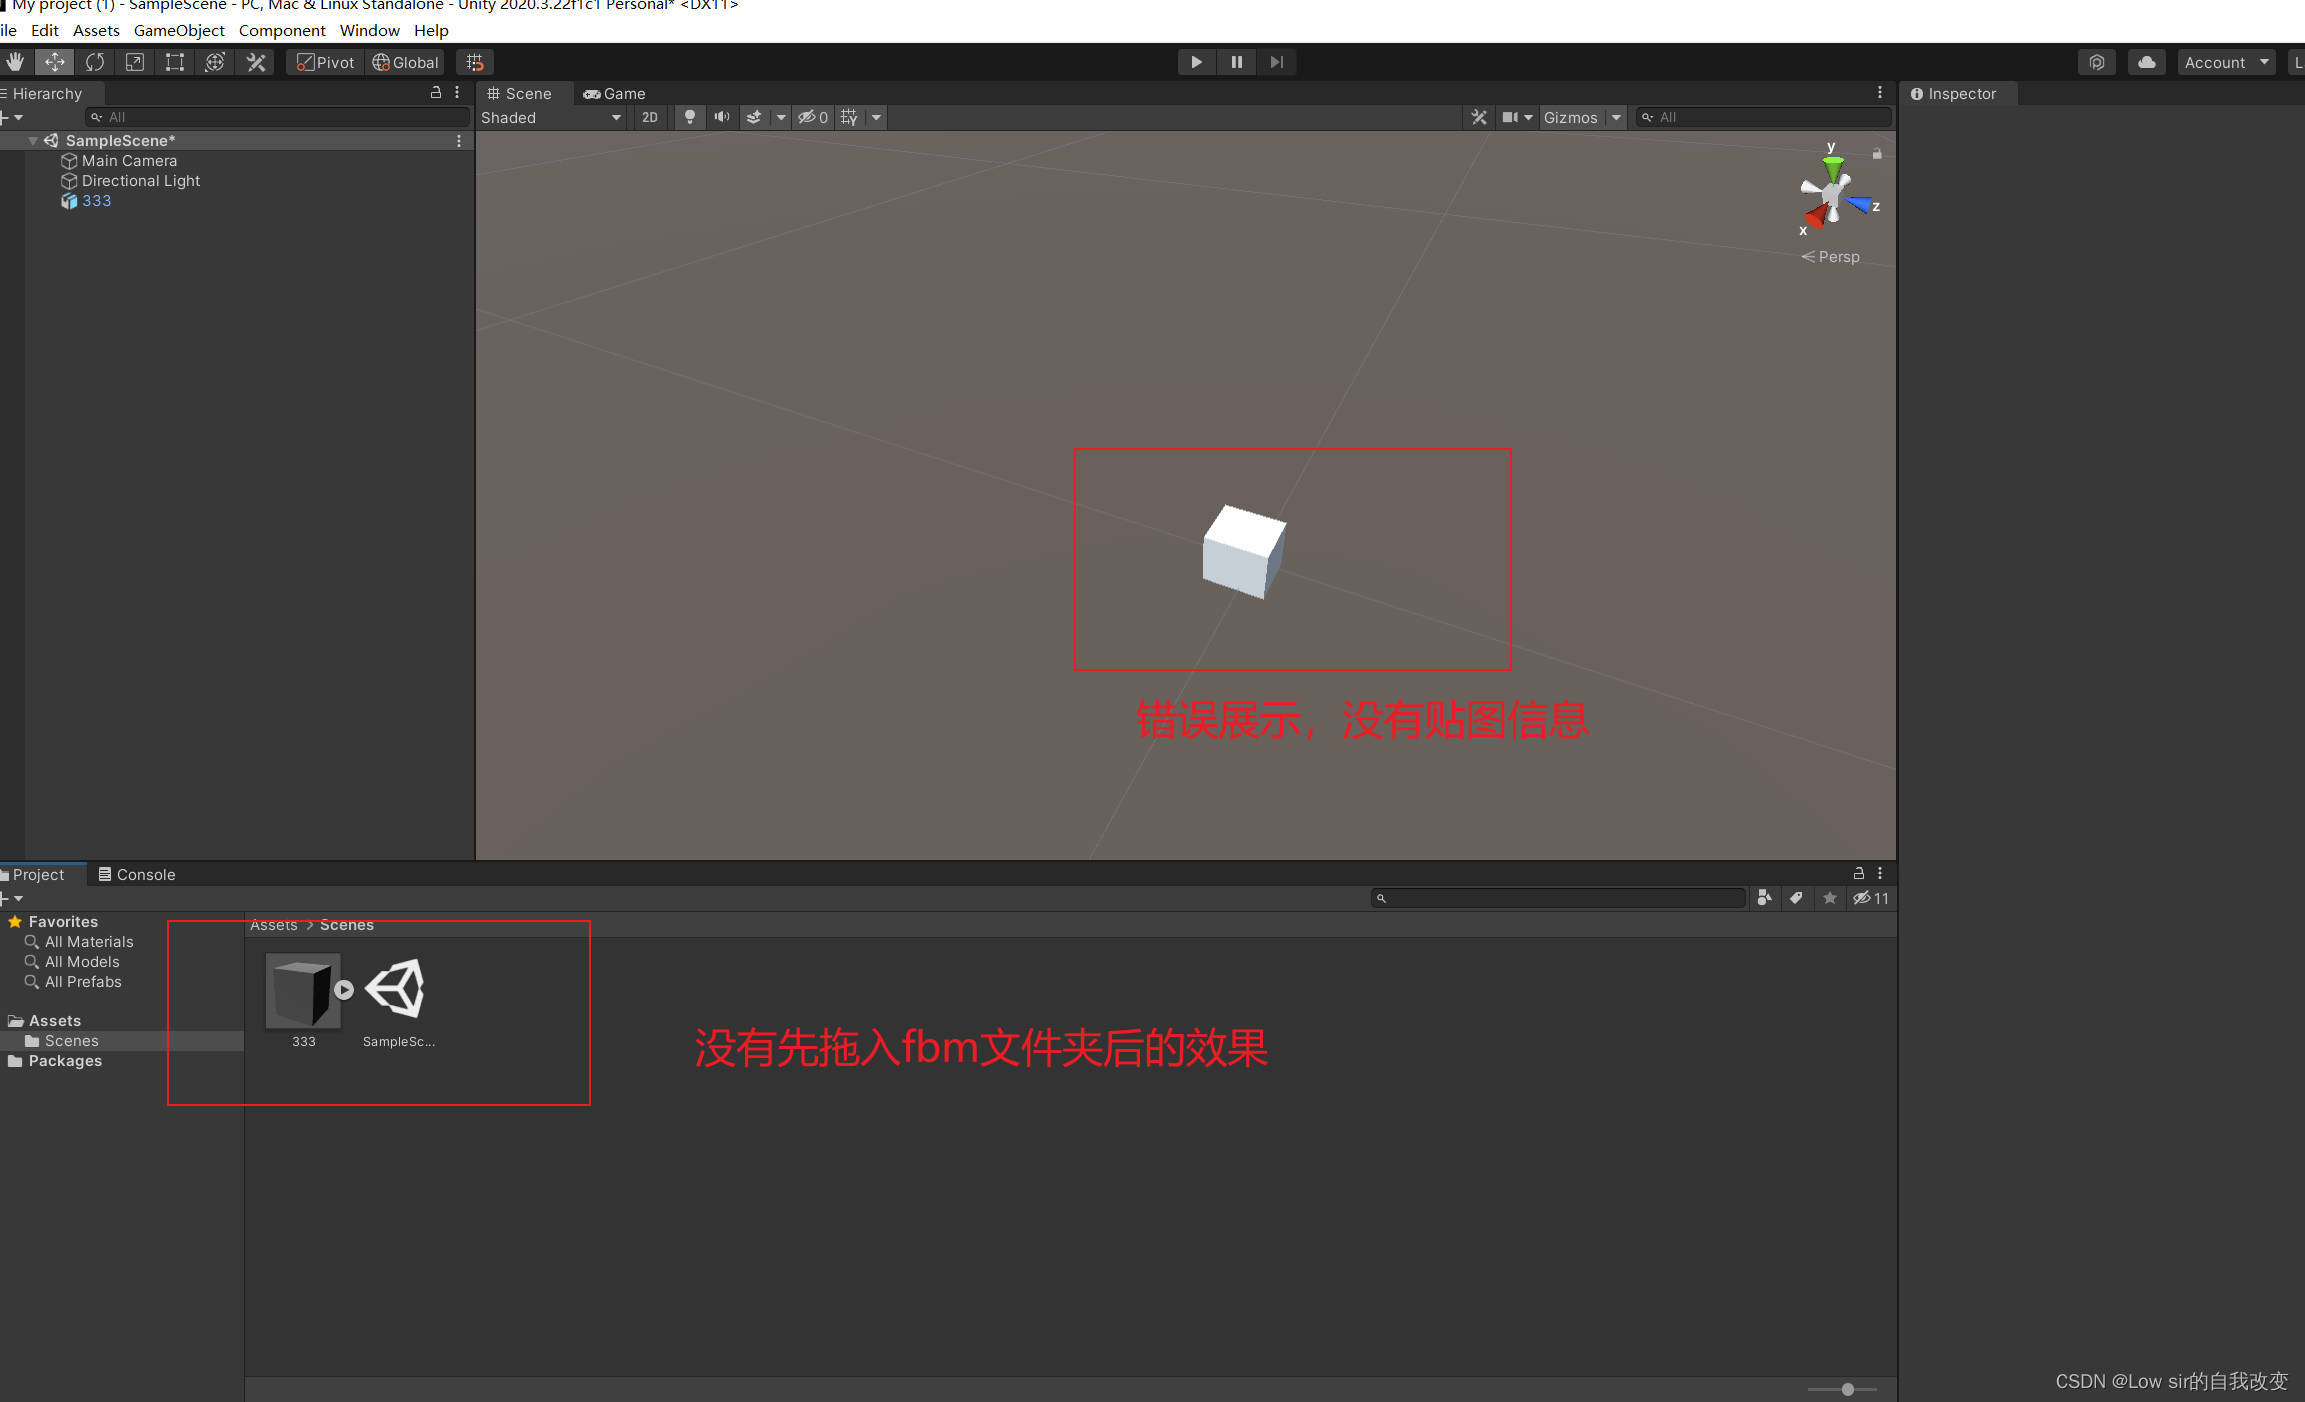Image resolution: width=2305 pixels, height=1402 pixels.
Task: Mute scene audio toggle
Action: pos(721,117)
